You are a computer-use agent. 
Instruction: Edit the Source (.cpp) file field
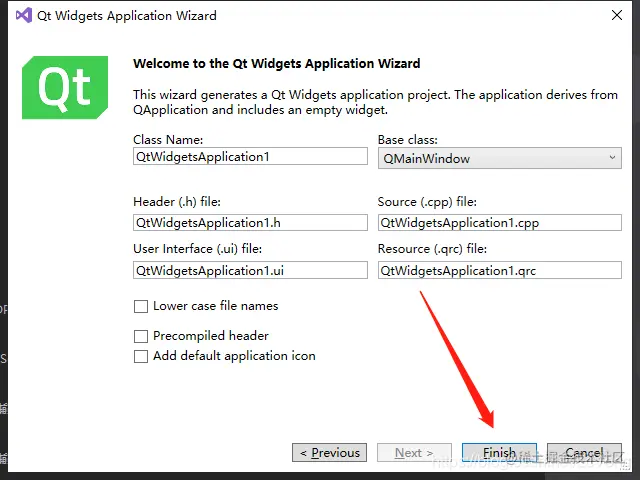tap(500, 223)
